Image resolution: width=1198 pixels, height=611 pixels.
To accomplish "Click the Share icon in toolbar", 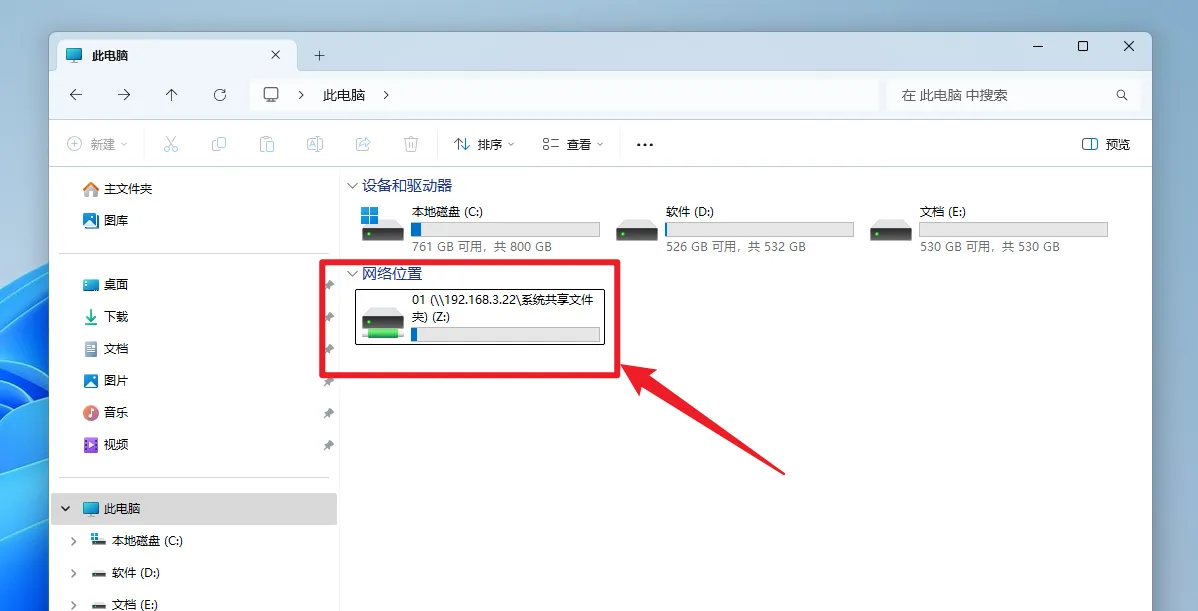I will click(x=363, y=144).
